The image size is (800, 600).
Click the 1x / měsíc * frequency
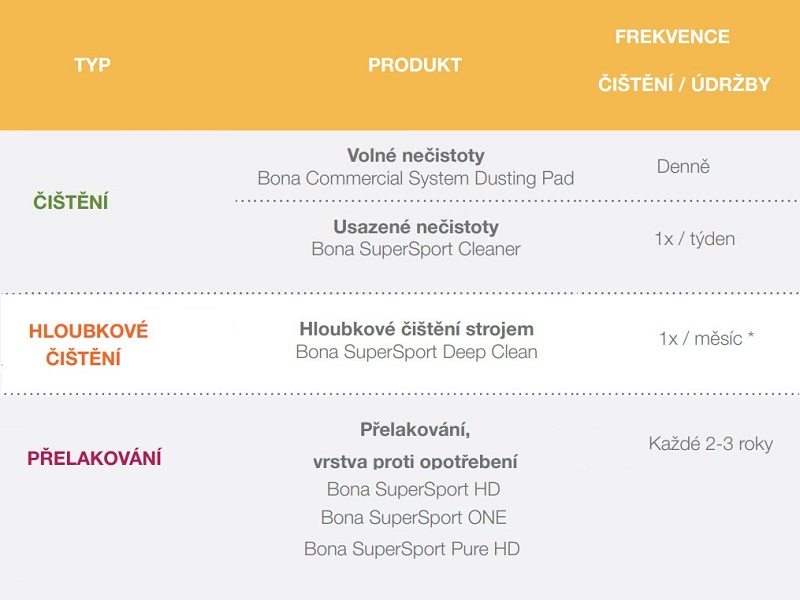pos(706,338)
